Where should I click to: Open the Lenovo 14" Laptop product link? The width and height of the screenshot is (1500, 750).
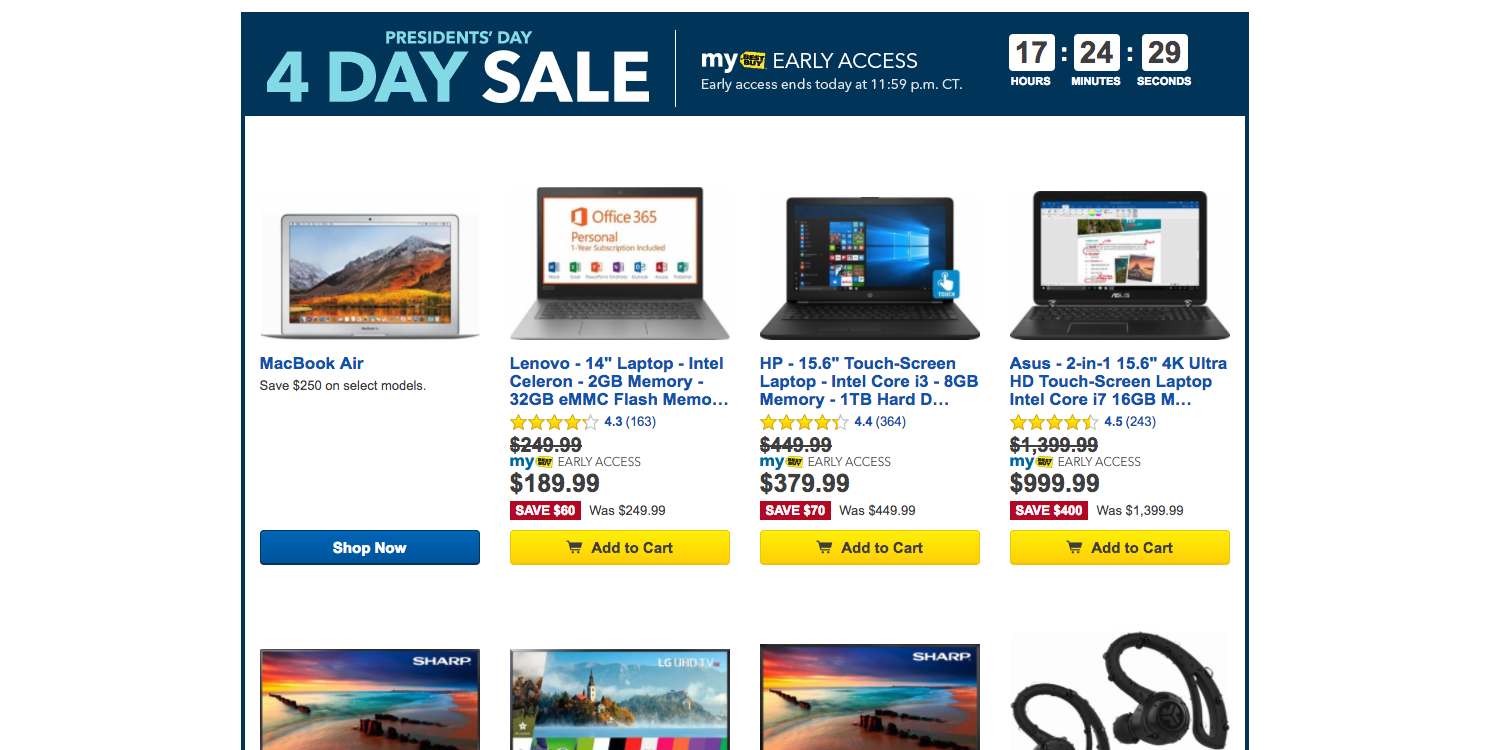coord(619,381)
